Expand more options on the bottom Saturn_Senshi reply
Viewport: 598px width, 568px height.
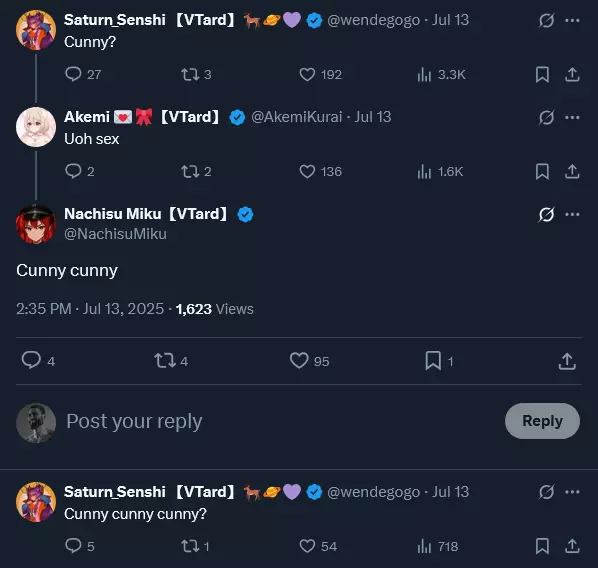[572, 492]
